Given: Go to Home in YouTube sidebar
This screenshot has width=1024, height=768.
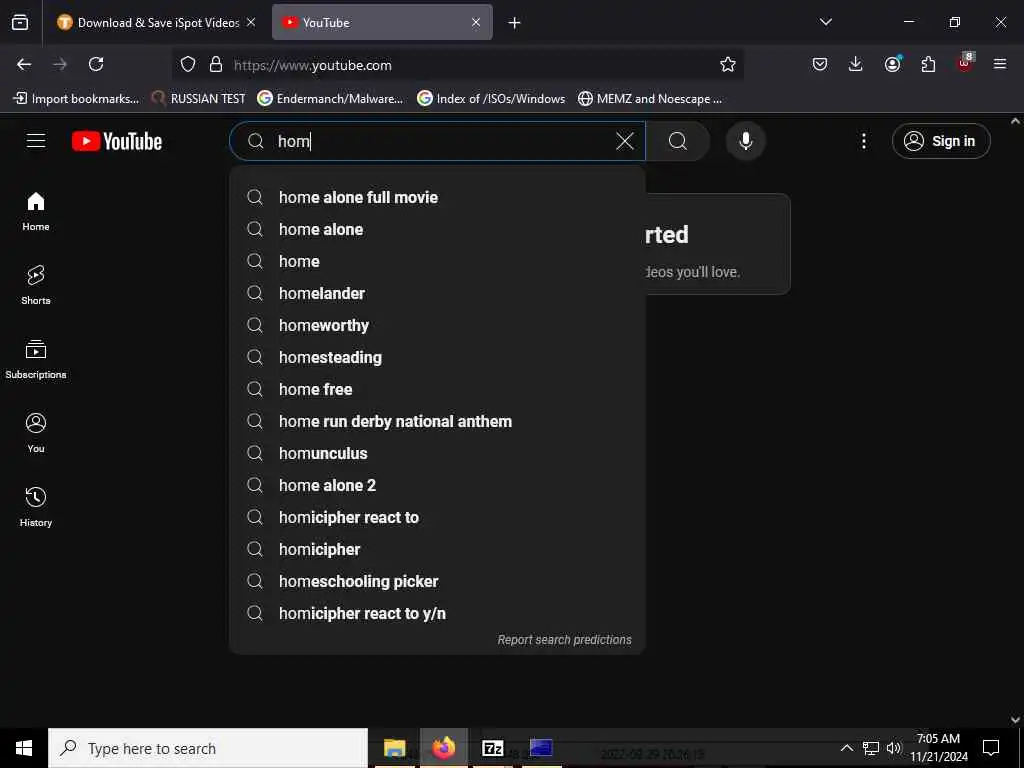Looking at the screenshot, I should (36, 212).
